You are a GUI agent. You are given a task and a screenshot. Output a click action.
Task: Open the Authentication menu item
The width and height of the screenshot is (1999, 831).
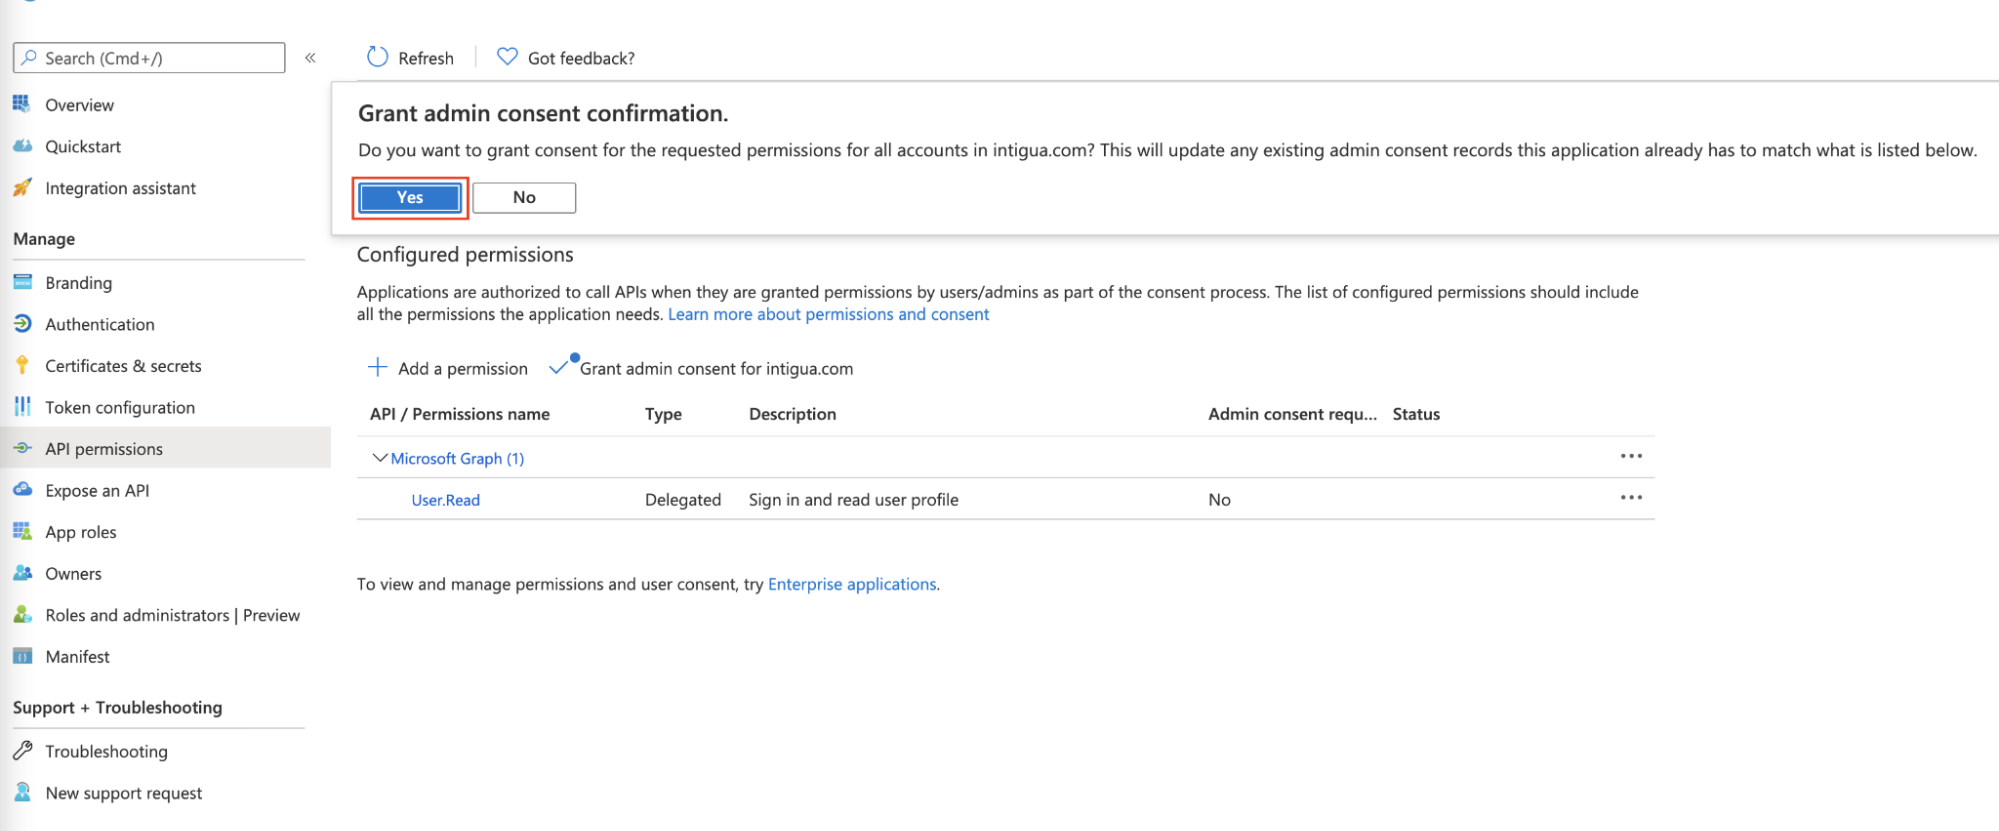click(x=99, y=324)
